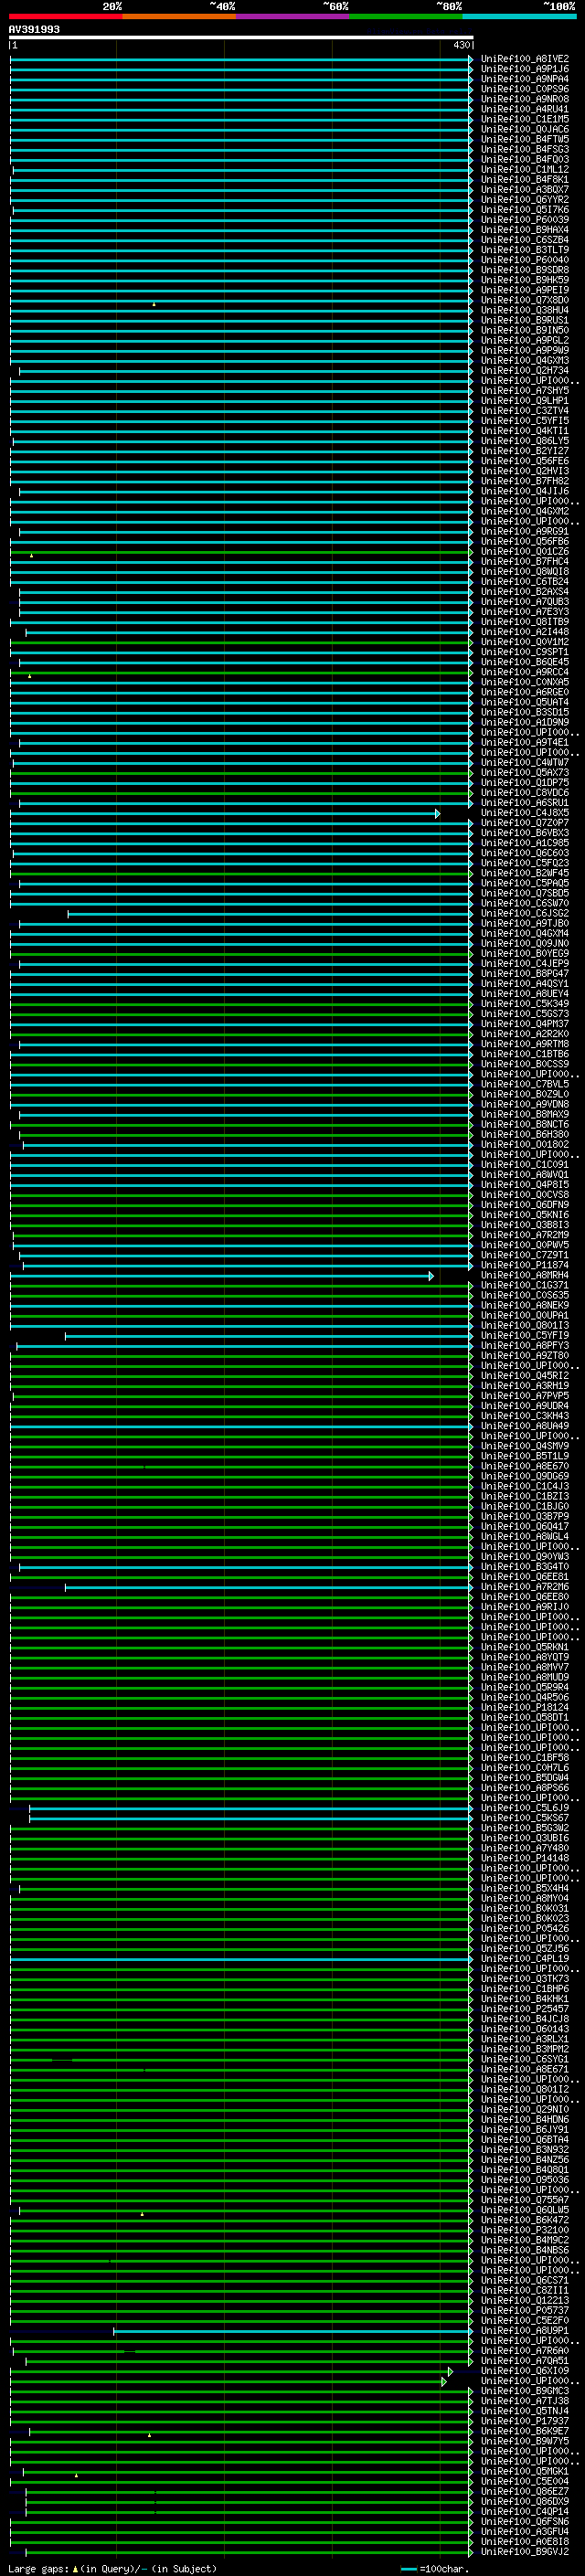This screenshot has width=585, height=2576.
Task: Click the UniRef100_A1D9N9 label
Action: click(x=524, y=722)
